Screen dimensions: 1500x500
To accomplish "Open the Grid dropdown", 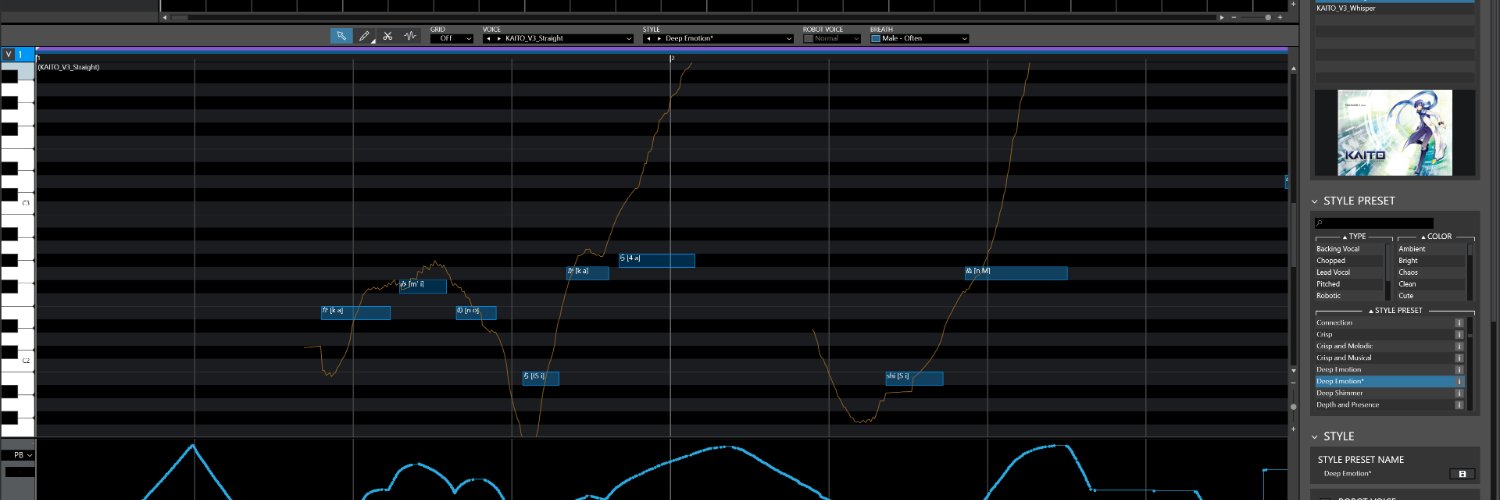I will [452, 38].
